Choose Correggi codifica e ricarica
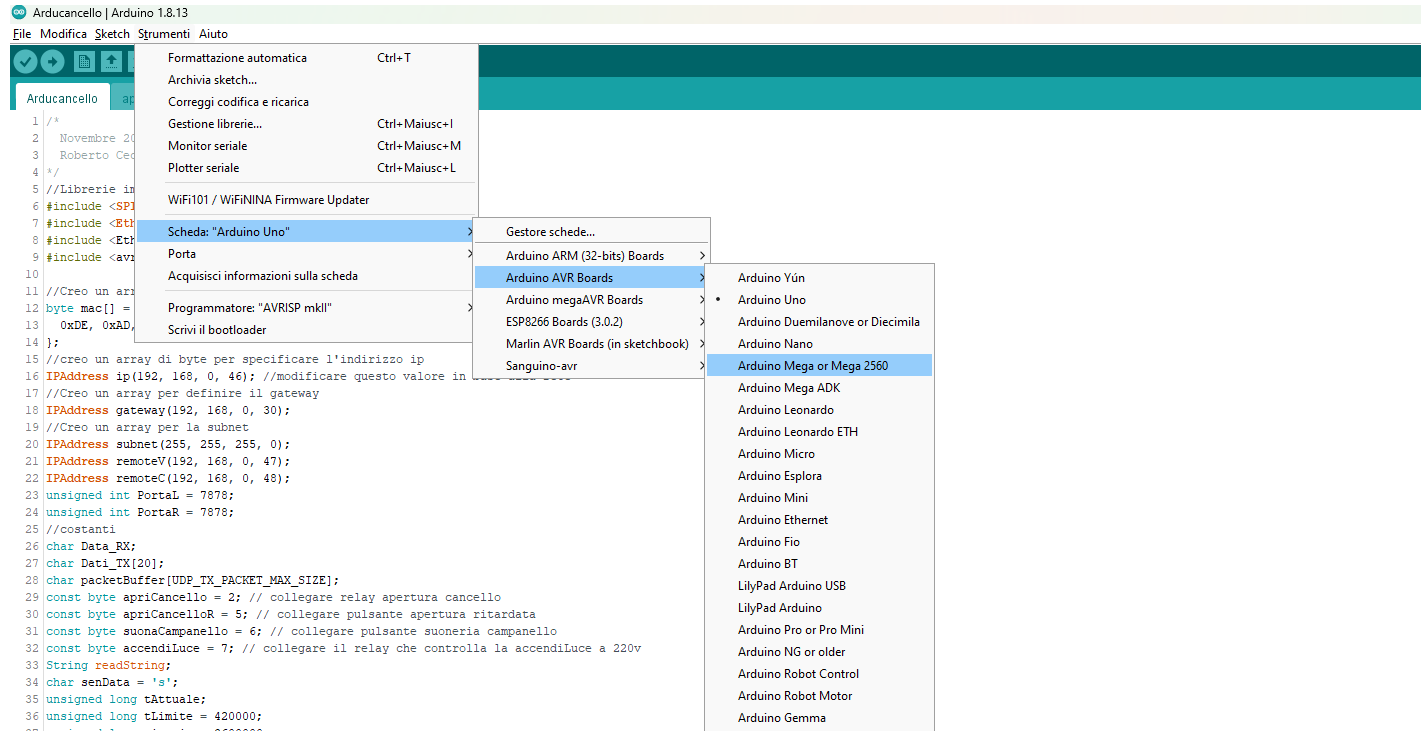Image resolution: width=1421 pixels, height=731 pixels. tap(306, 102)
